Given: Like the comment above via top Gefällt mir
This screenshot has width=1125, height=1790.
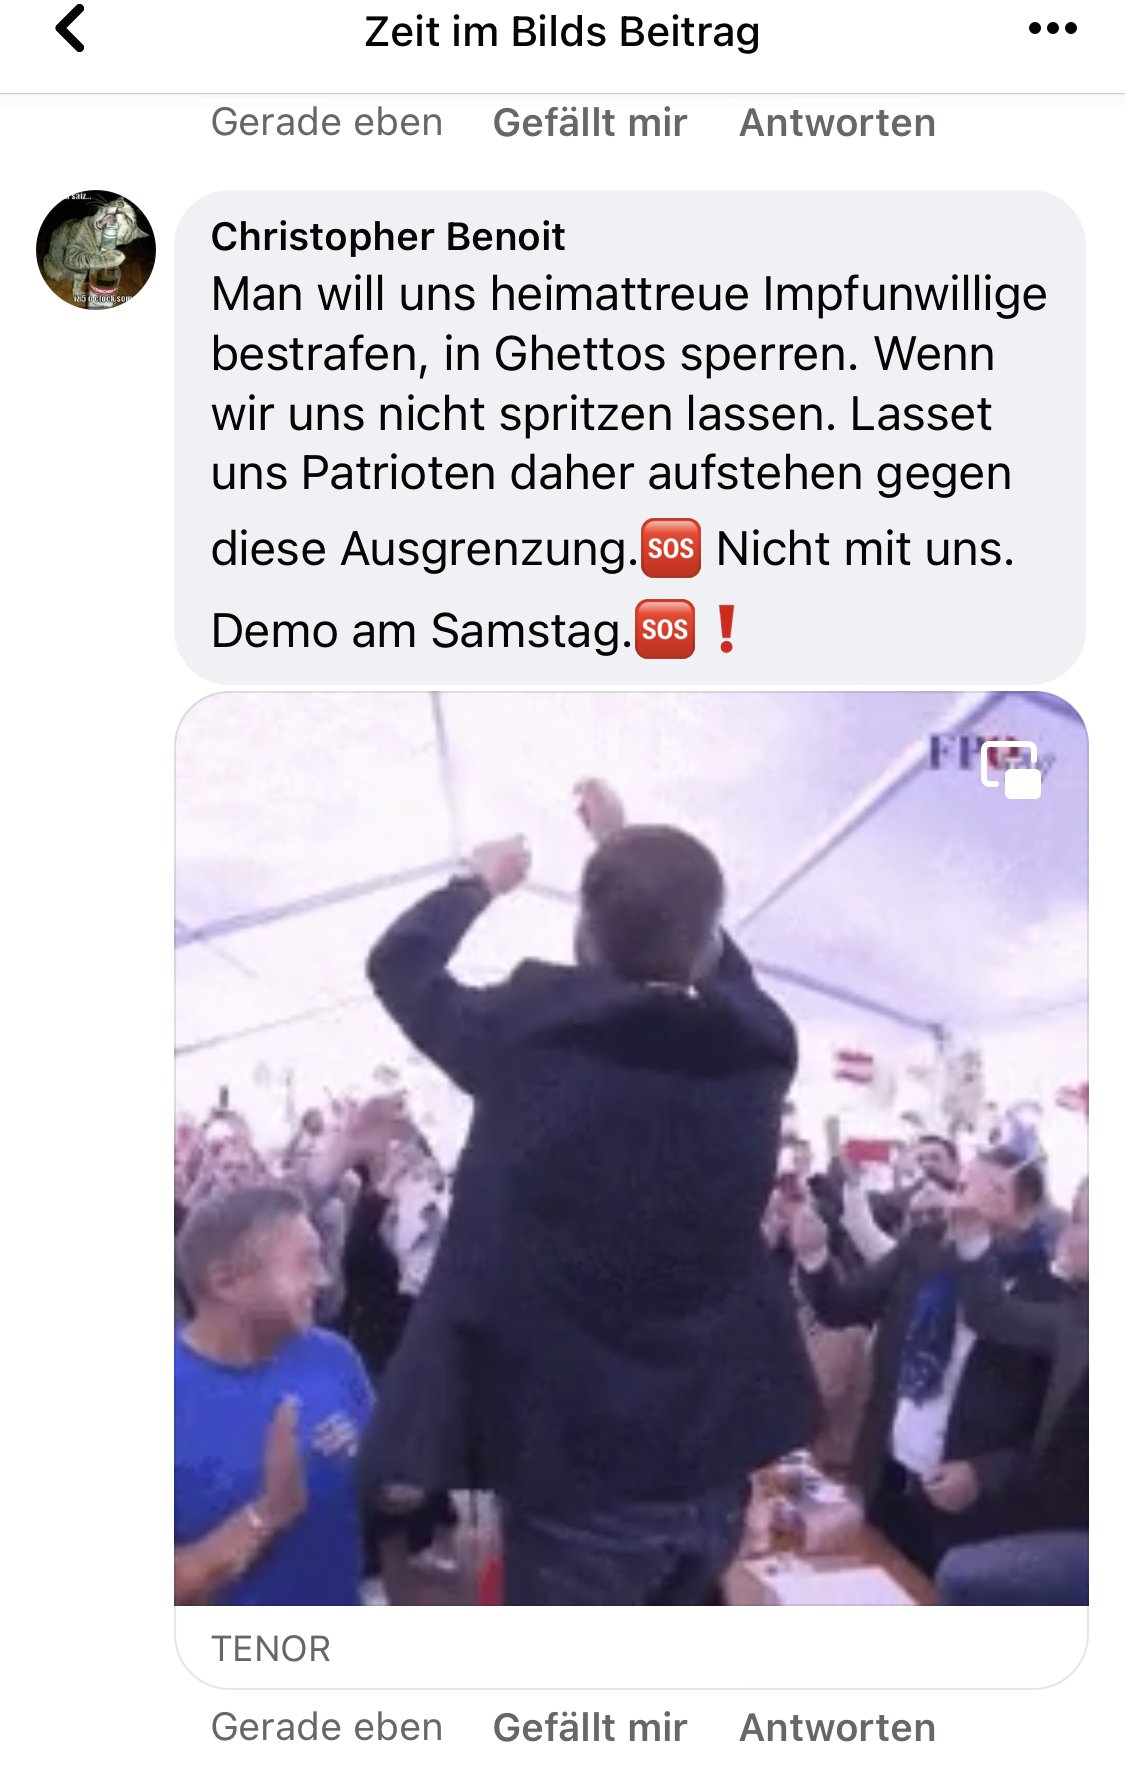Looking at the screenshot, I should tap(590, 123).
